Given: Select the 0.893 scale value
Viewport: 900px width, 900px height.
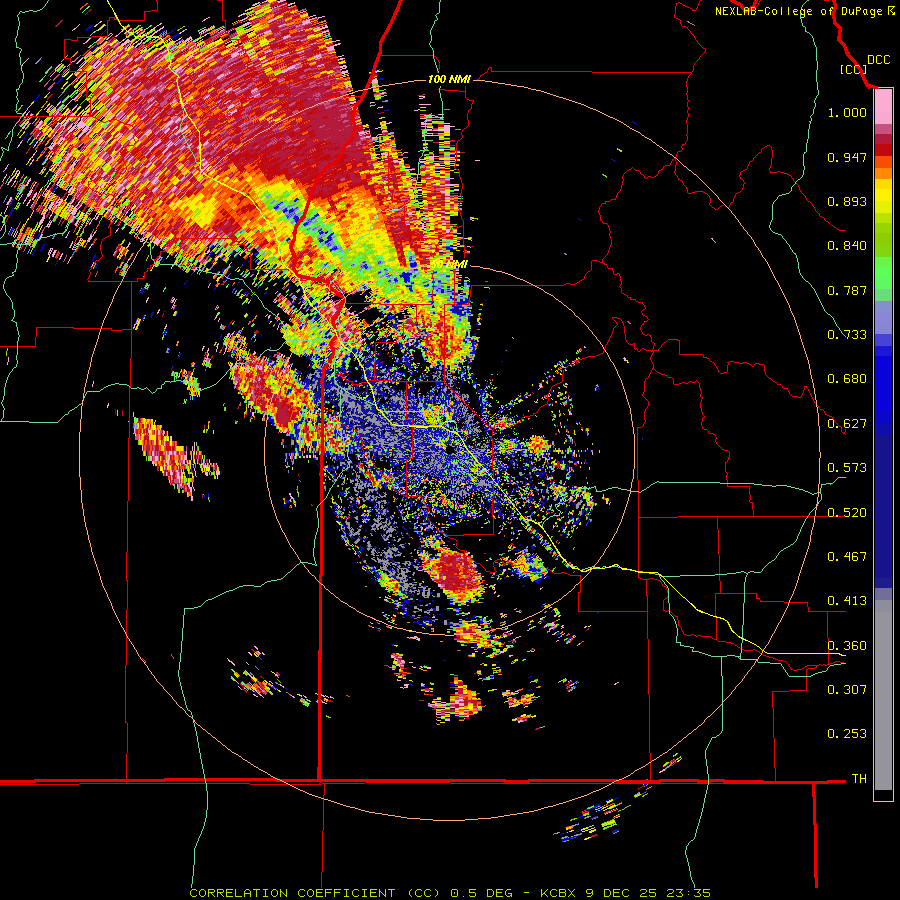Looking at the screenshot, I should click(x=847, y=201).
